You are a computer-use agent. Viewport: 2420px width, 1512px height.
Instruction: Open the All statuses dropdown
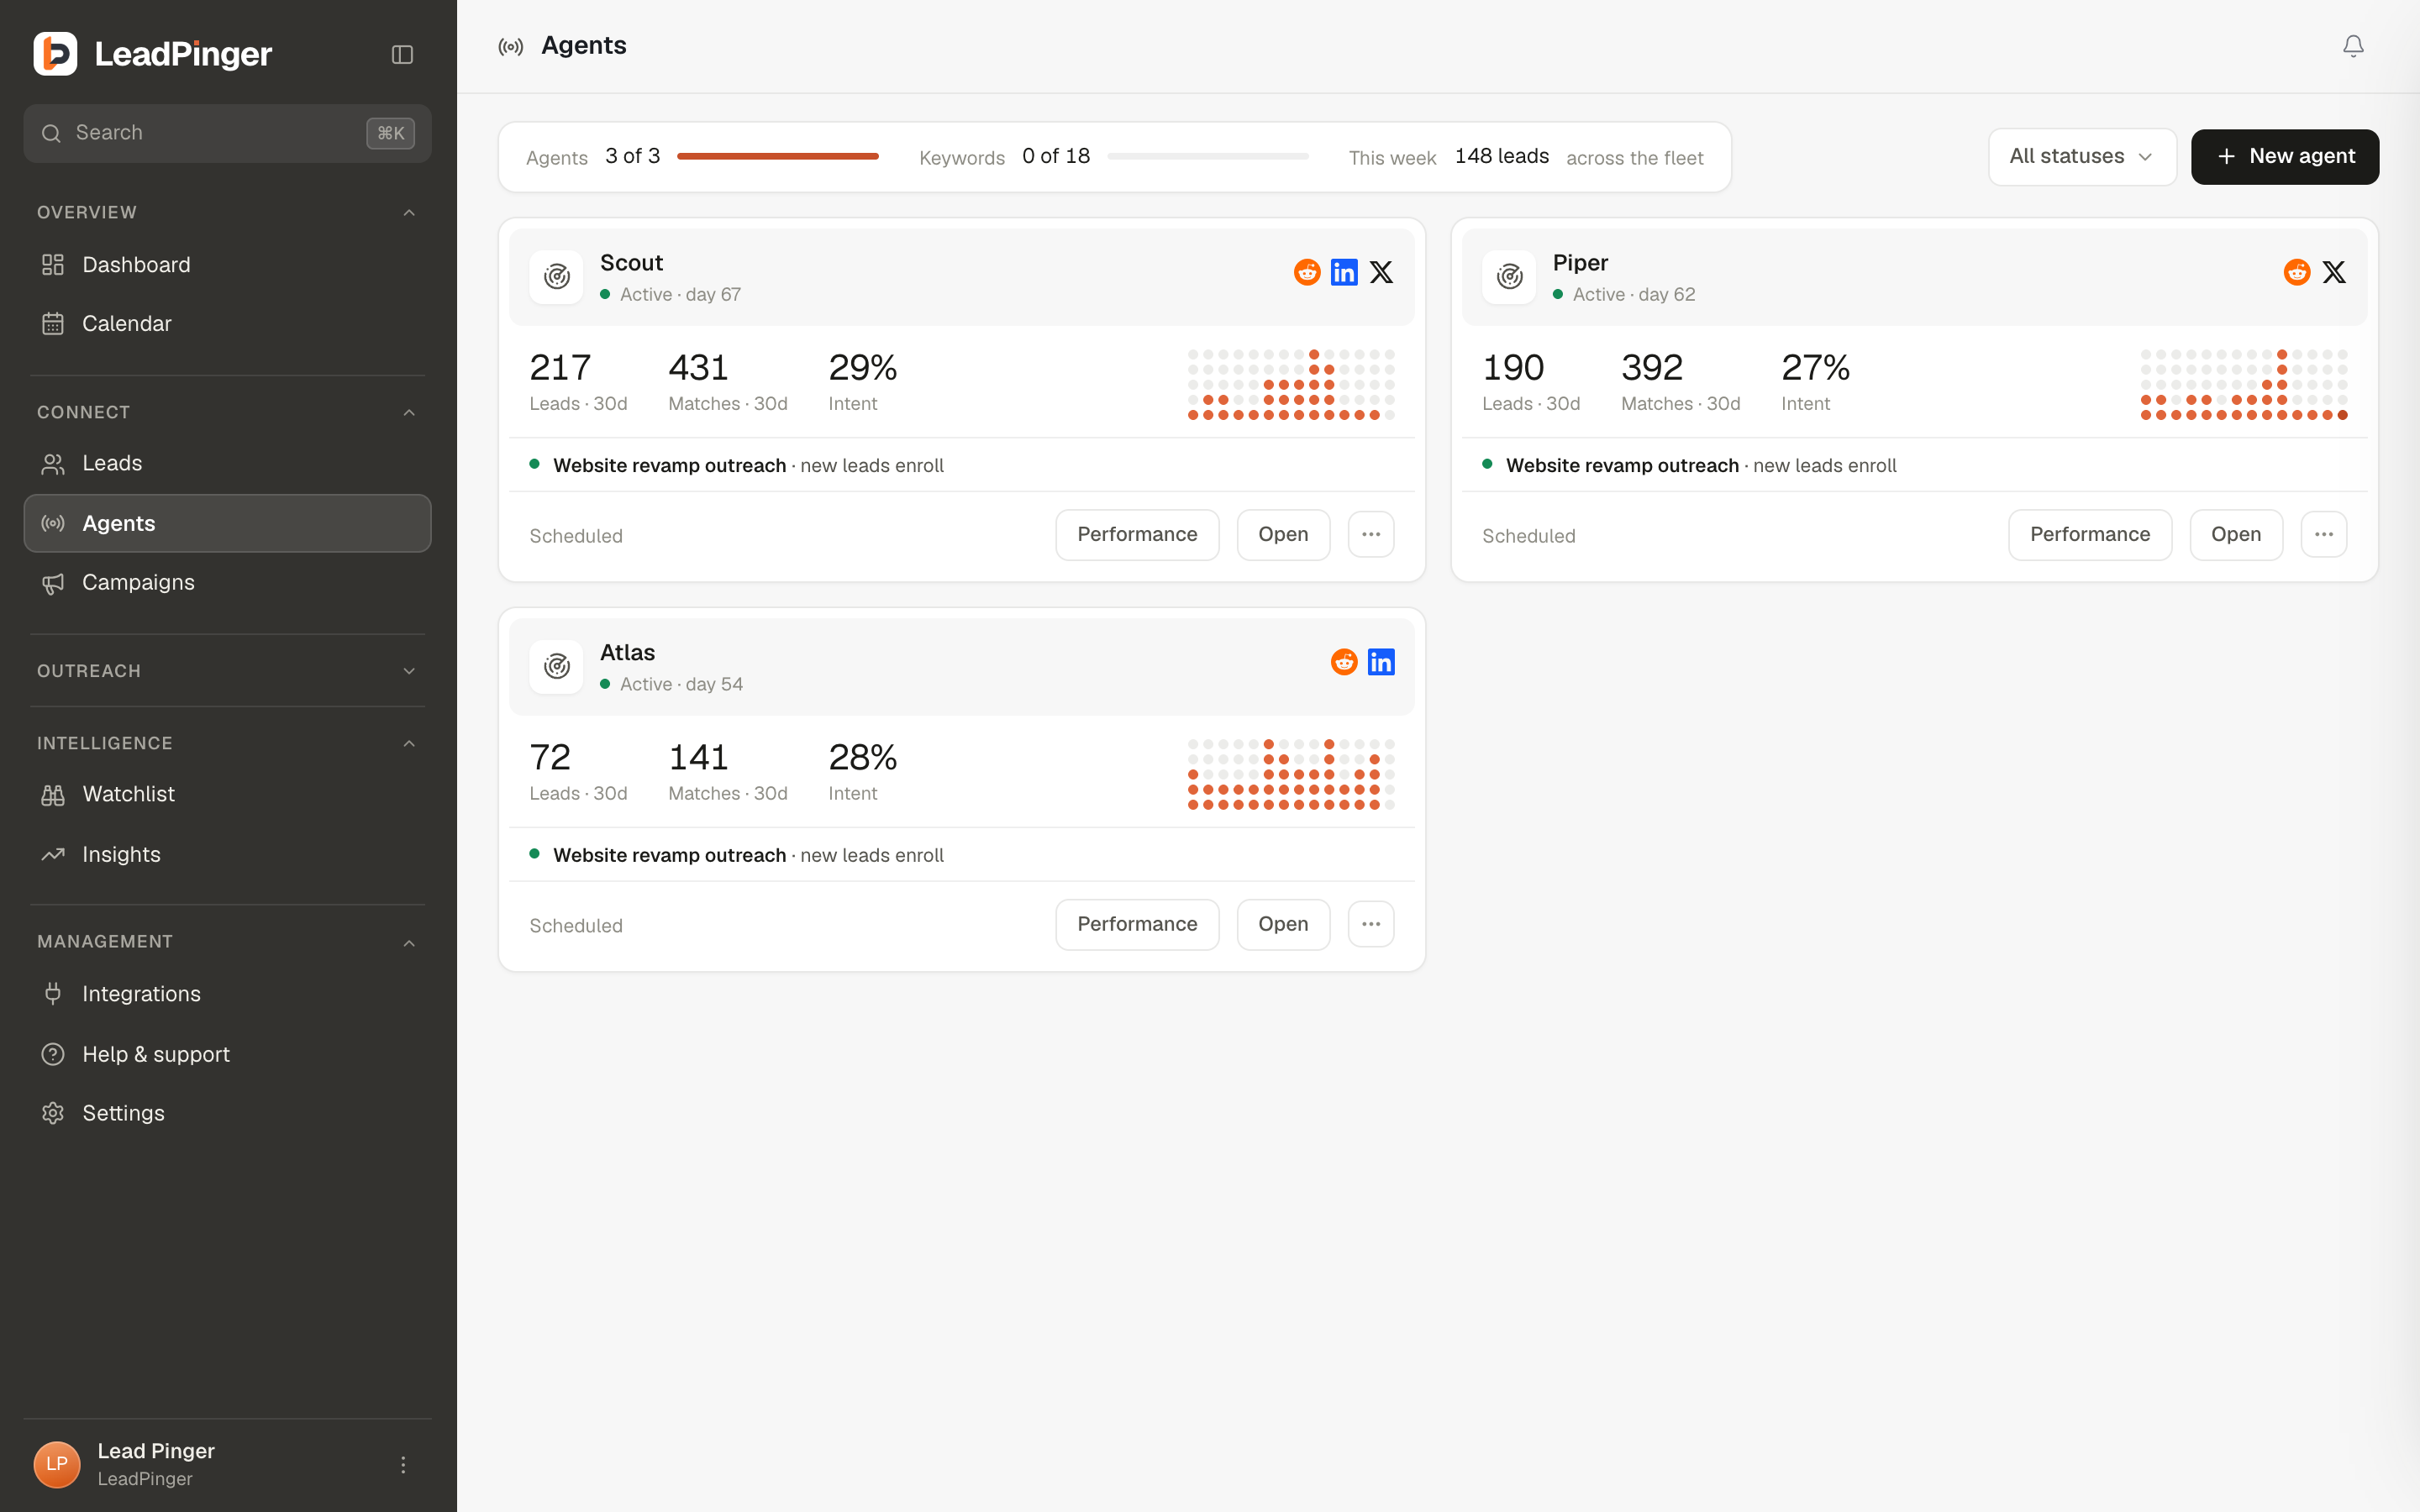(2082, 157)
